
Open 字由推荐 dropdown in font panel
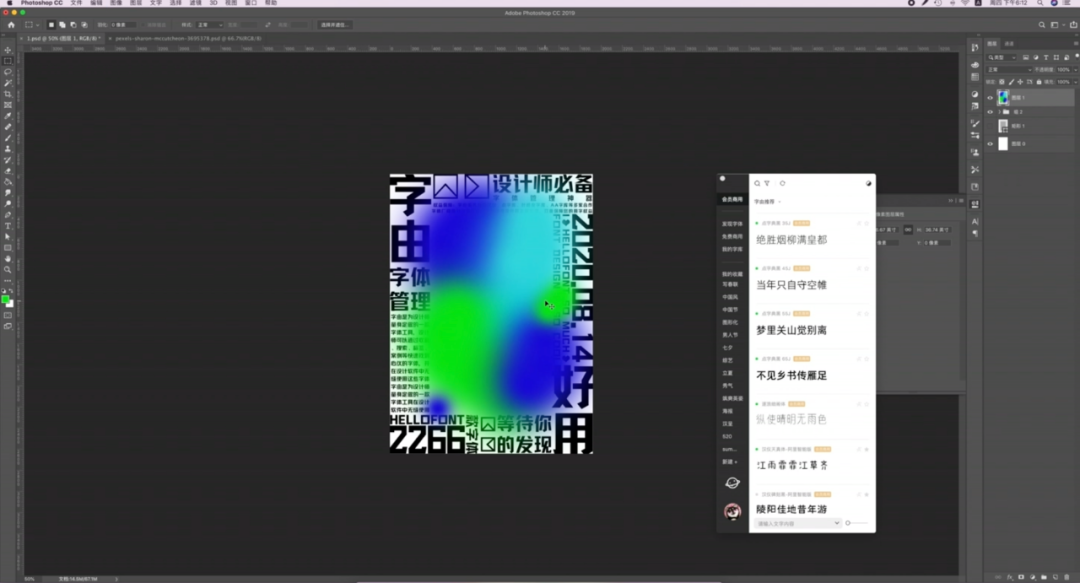click(767, 202)
